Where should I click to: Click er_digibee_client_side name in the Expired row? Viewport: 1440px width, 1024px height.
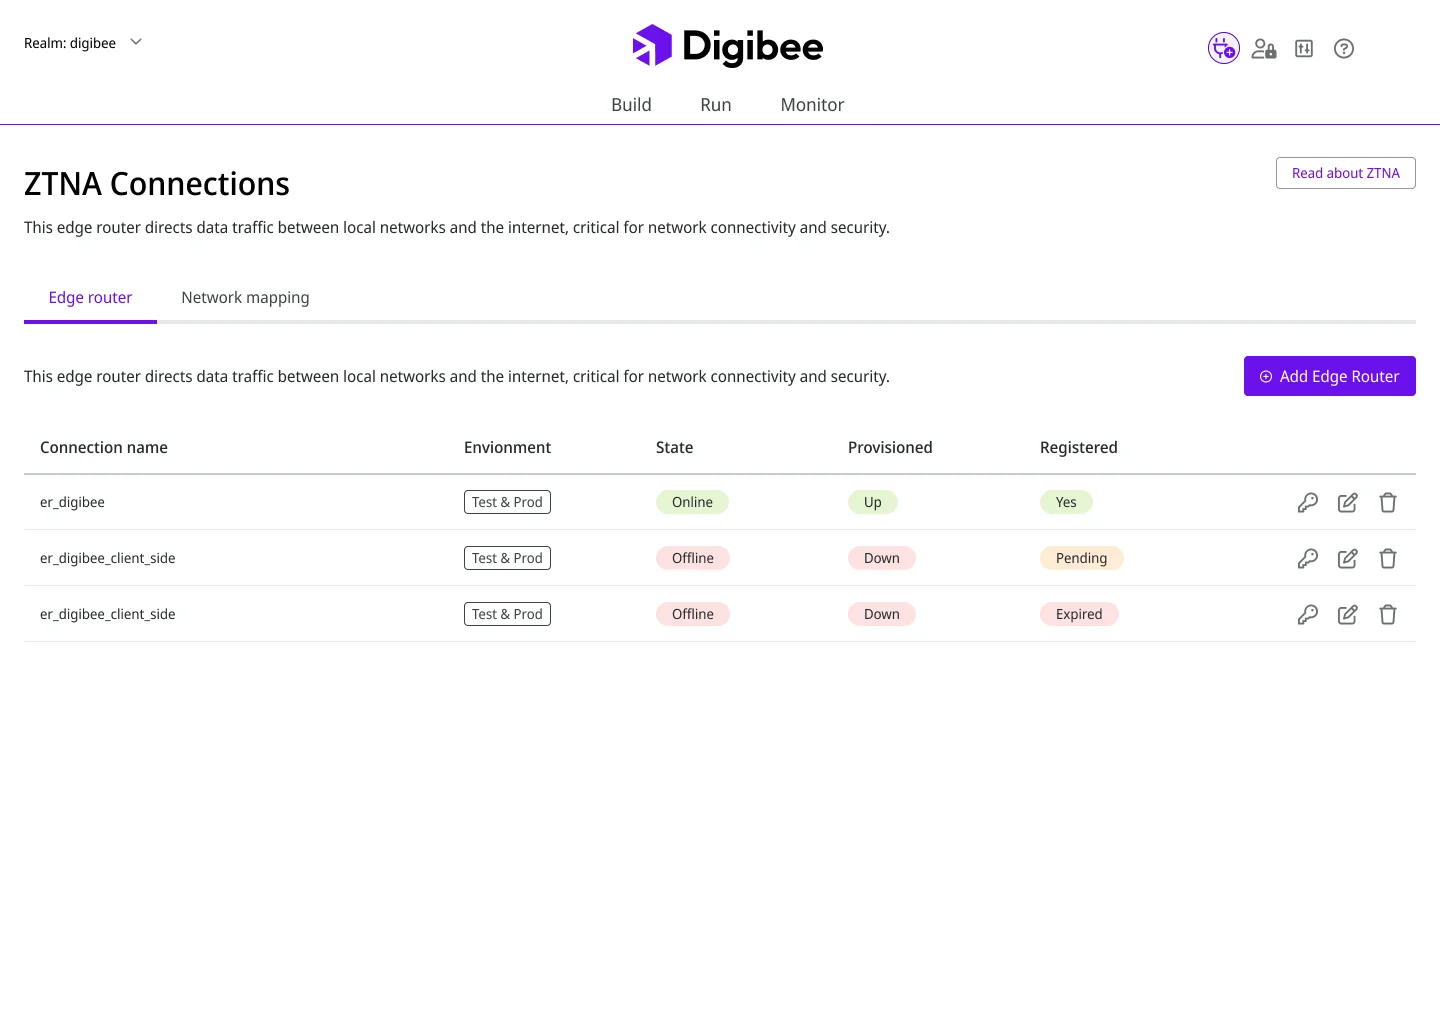(x=108, y=614)
